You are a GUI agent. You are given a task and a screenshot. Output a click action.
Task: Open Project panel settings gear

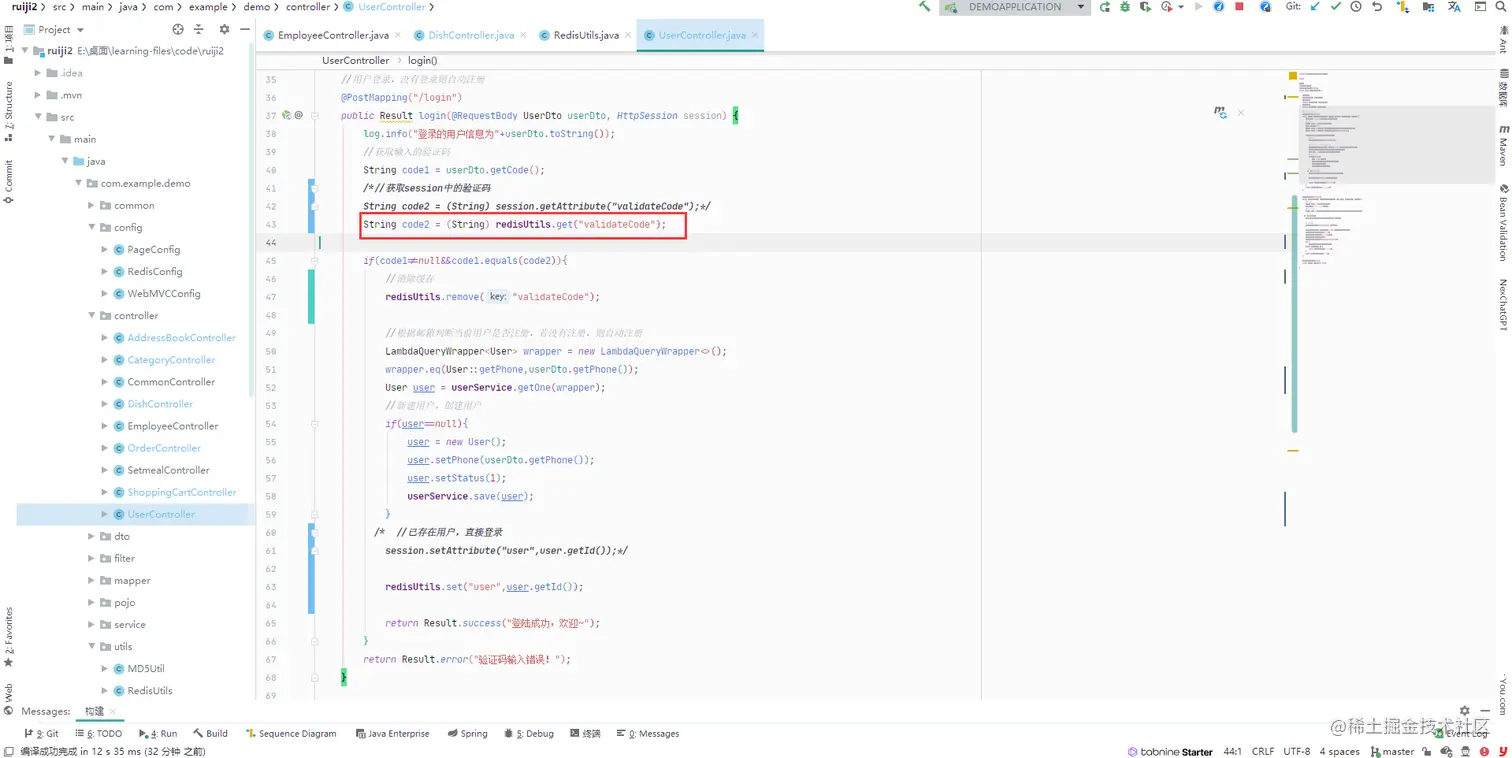pyautogui.click(x=224, y=29)
